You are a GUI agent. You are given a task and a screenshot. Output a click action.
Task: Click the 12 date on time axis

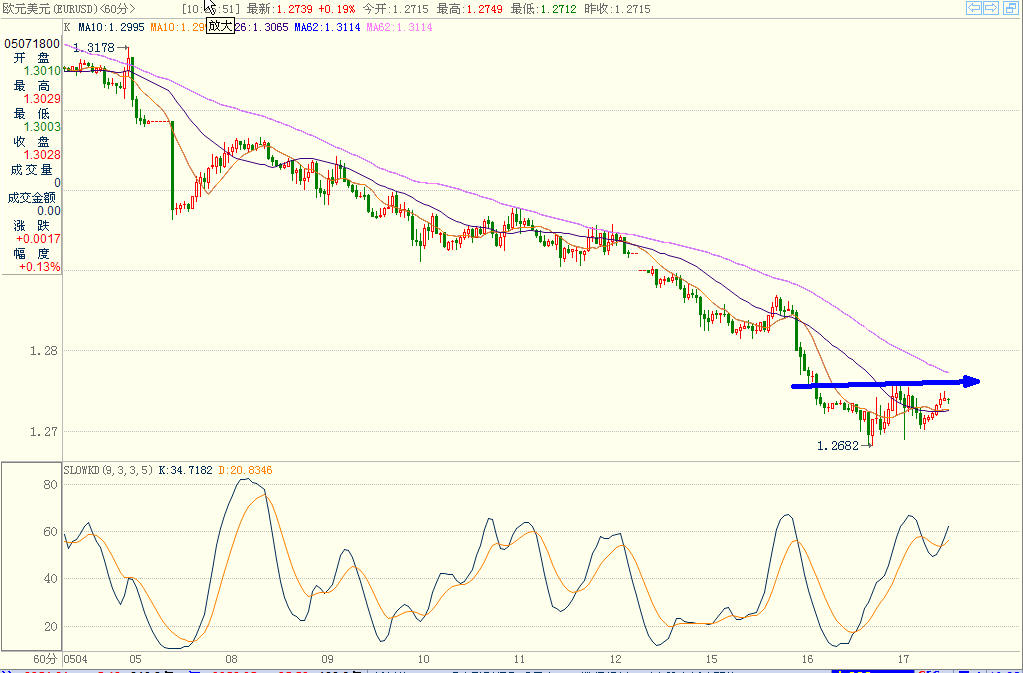click(615, 659)
